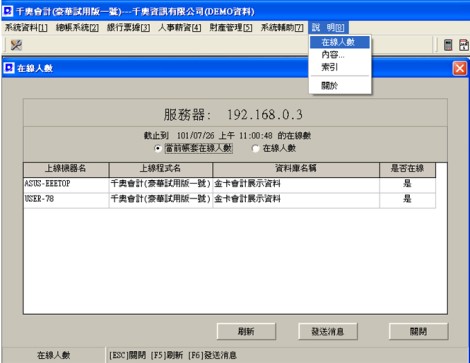Select the 在線人數 radio option
The width and height of the screenshot is (470, 363).
(255, 148)
